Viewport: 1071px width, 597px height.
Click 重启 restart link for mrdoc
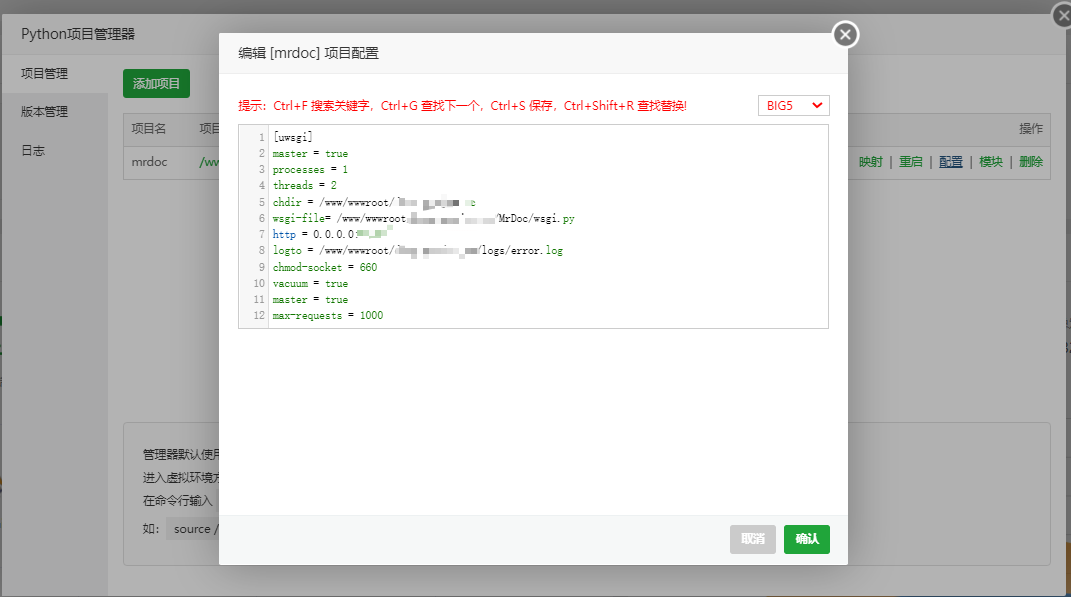coord(910,162)
